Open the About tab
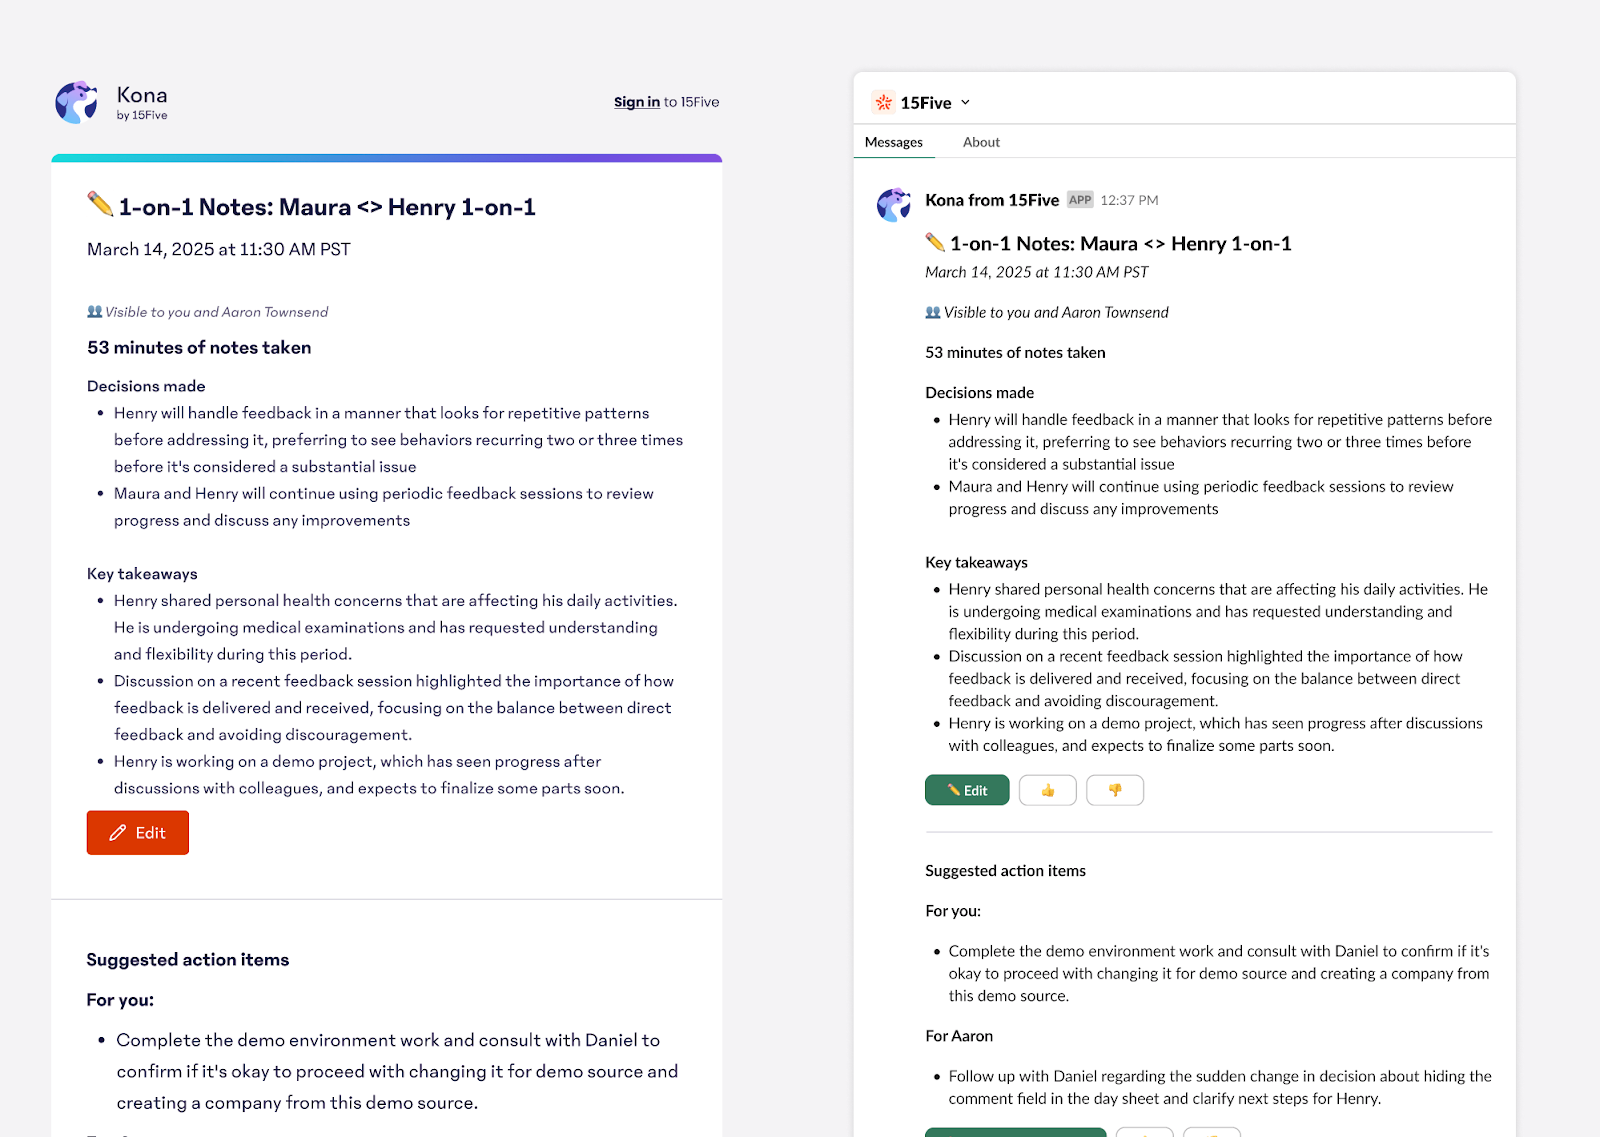 point(981,142)
